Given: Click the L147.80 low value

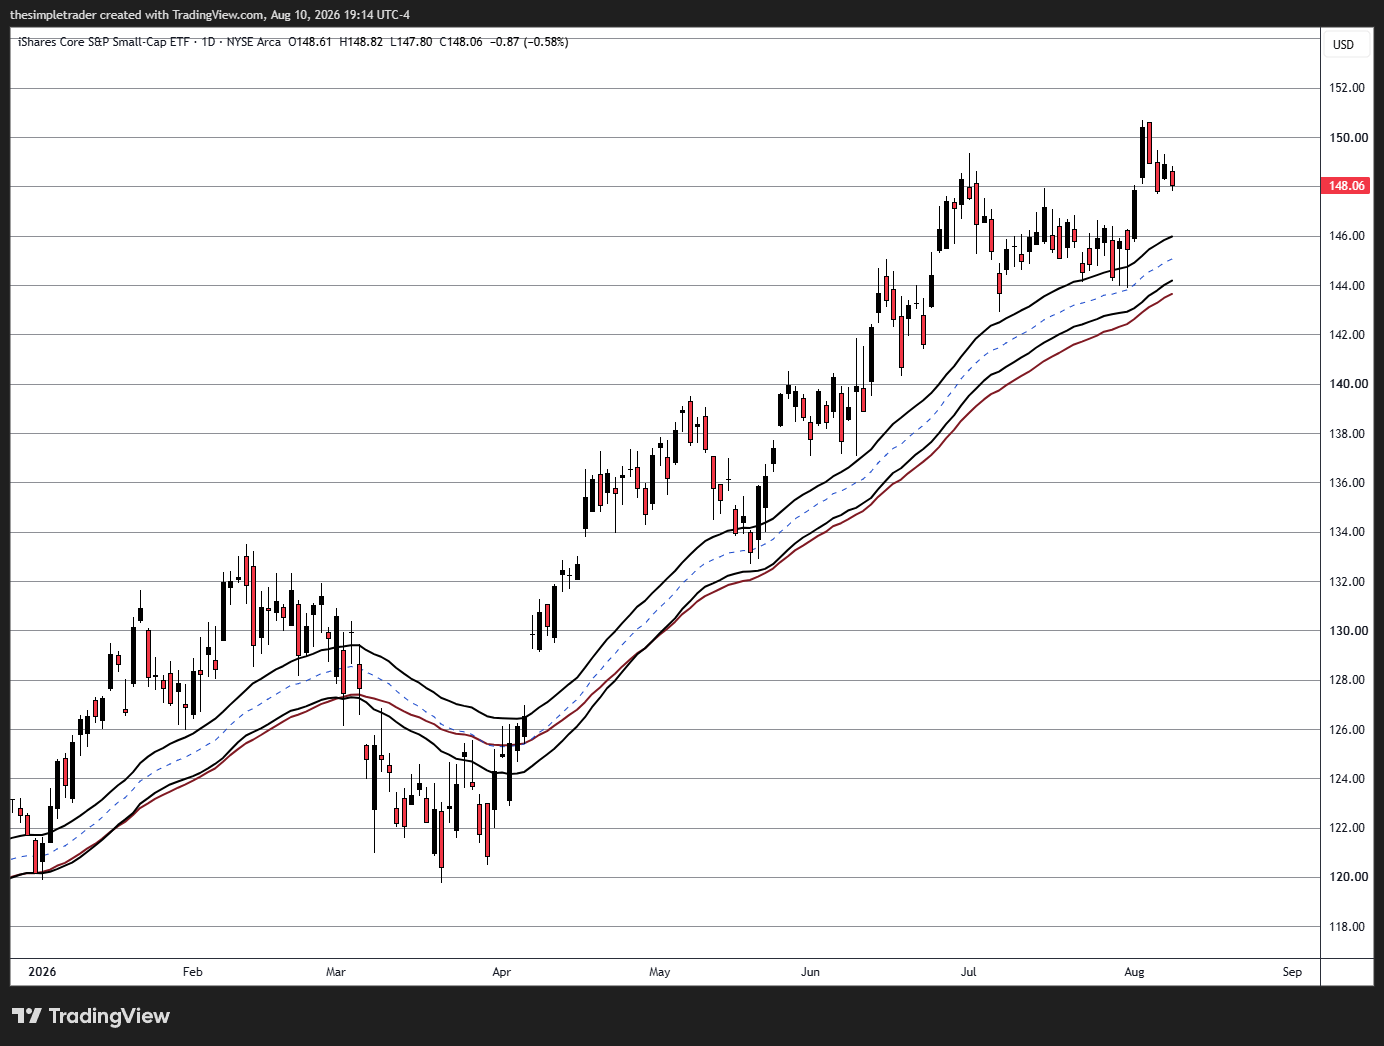Looking at the screenshot, I should [x=411, y=42].
